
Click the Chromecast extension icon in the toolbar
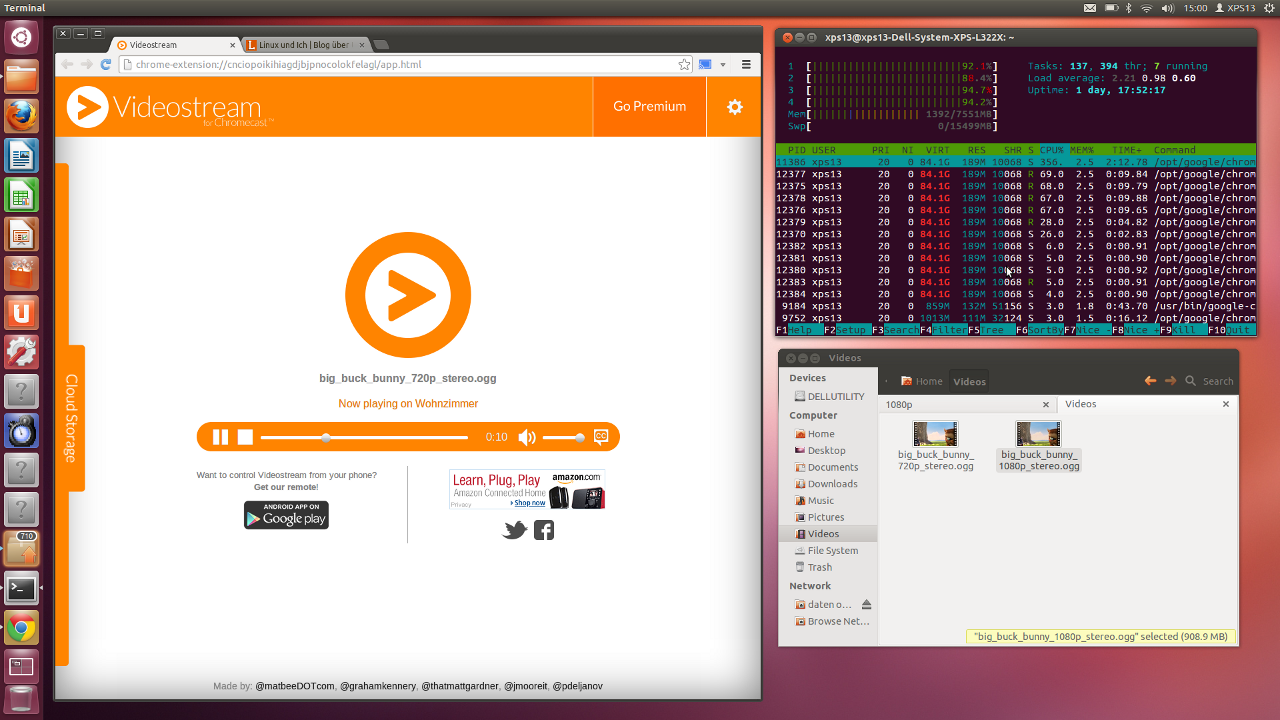706,64
